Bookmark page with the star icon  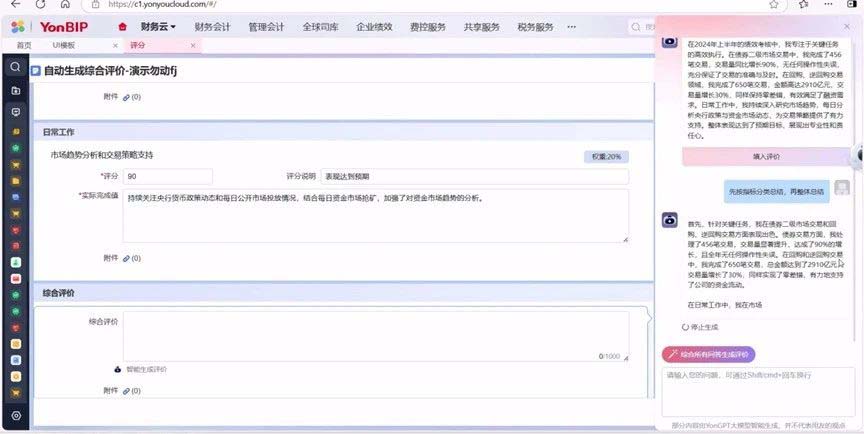[775, 5]
